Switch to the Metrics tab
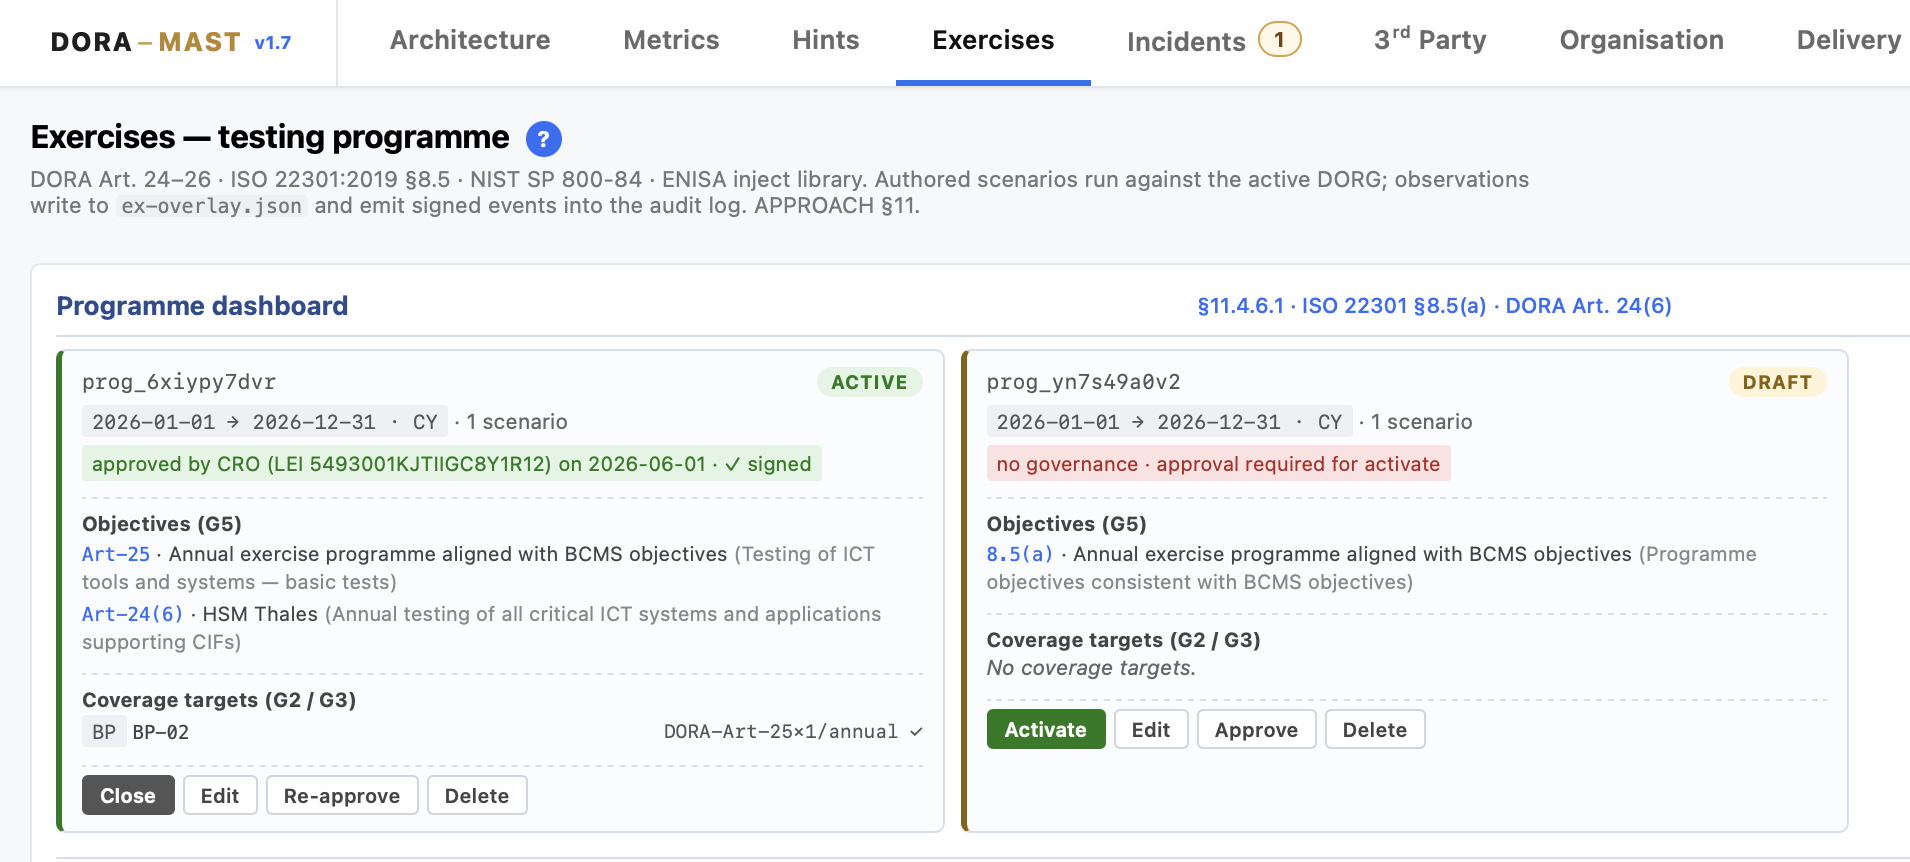This screenshot has height=862, width=1910. [x=671, y=40]
